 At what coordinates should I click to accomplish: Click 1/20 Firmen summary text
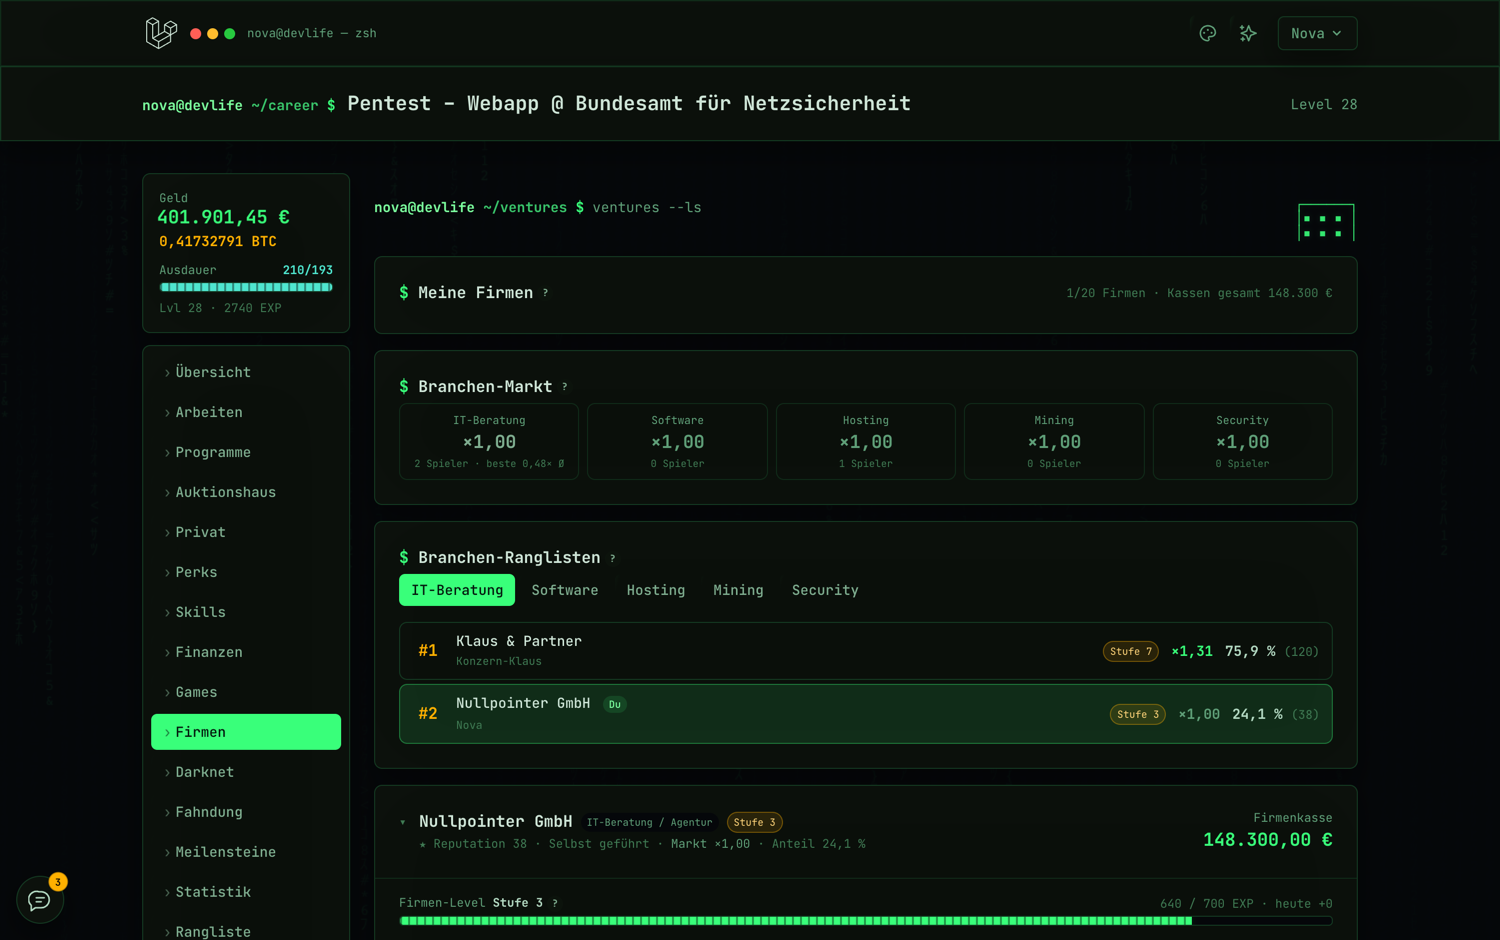1106,293
